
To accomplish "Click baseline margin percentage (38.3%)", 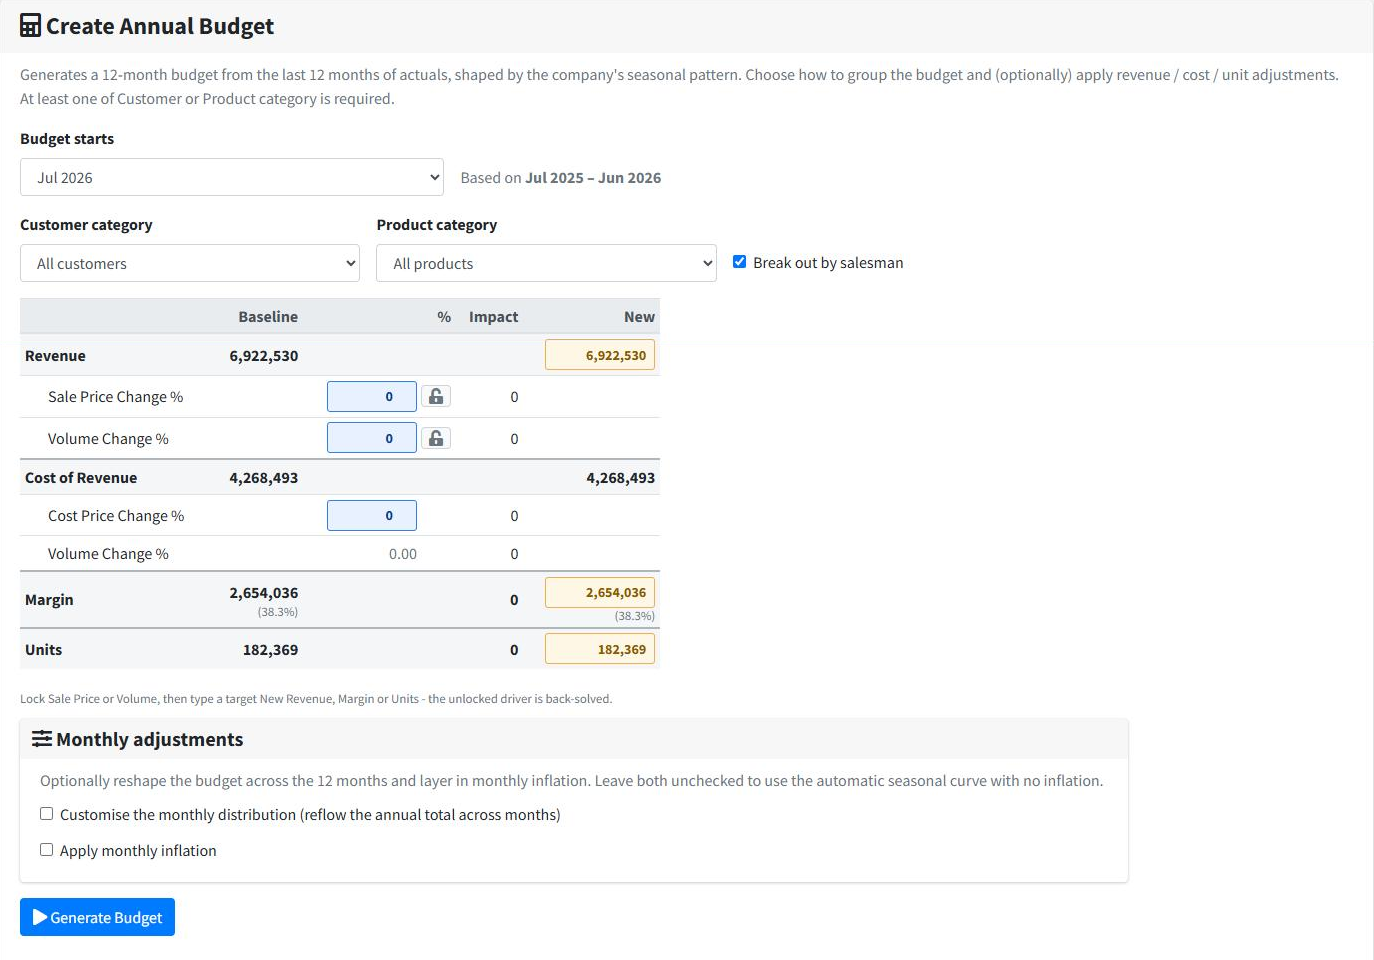I will 278,612.
